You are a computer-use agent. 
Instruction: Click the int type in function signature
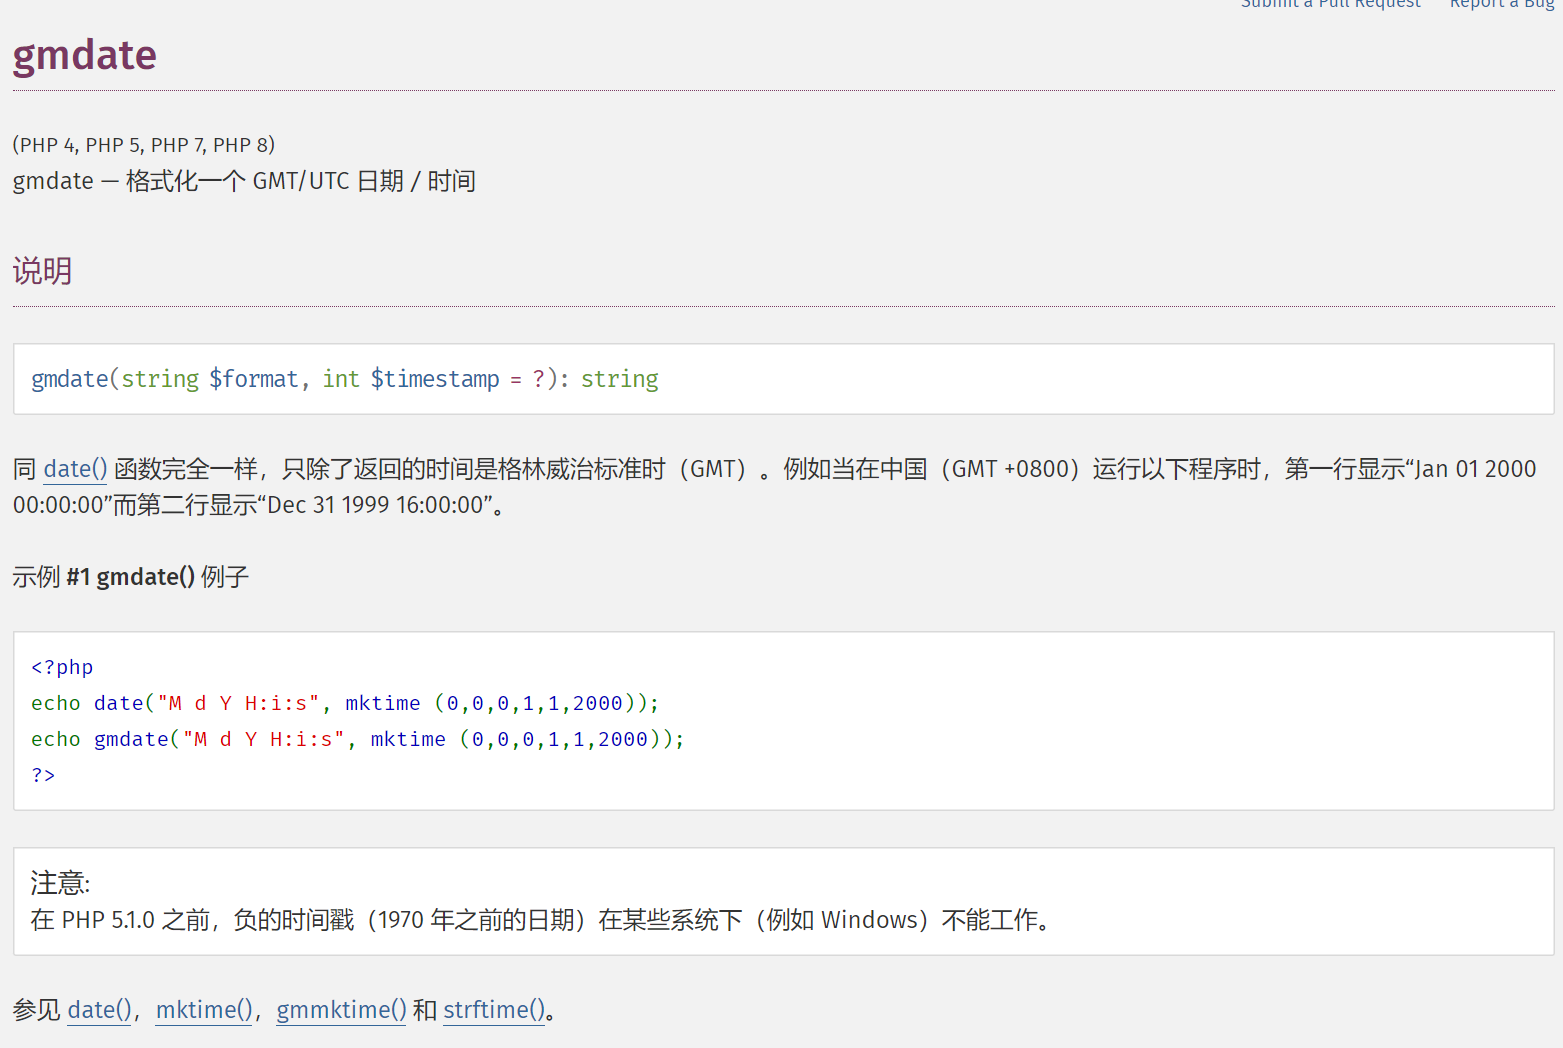pos(340,379)
